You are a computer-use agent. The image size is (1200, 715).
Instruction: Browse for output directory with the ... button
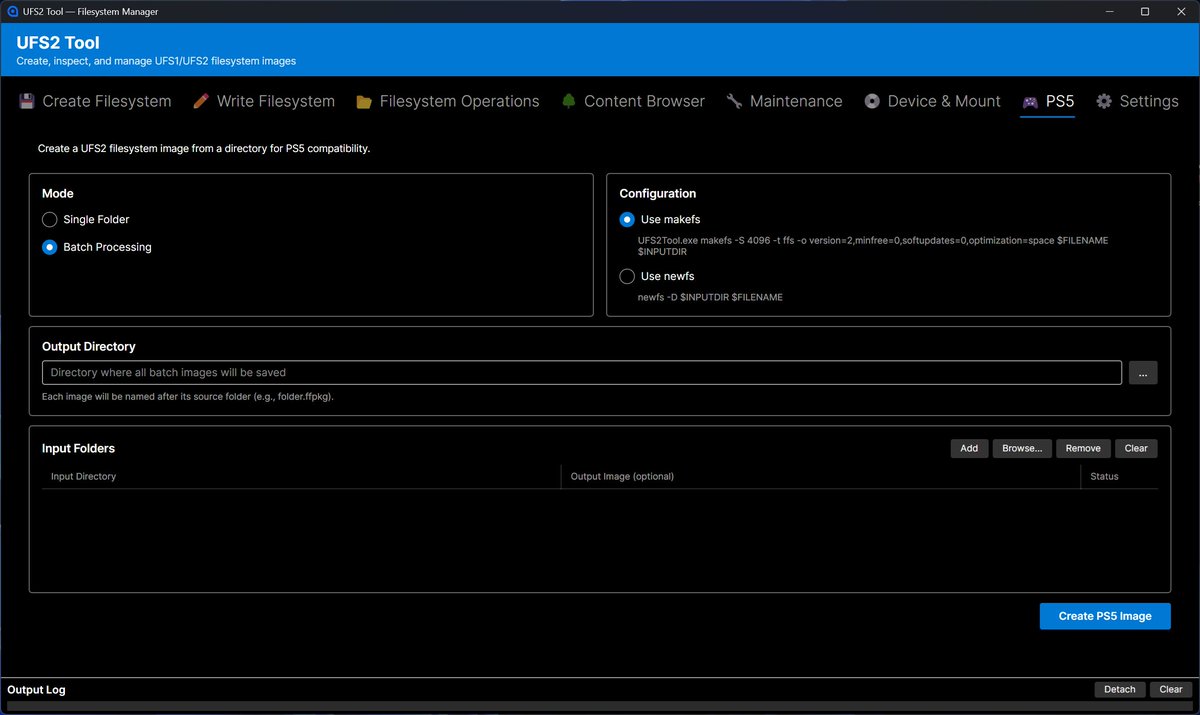[1143, 372]
